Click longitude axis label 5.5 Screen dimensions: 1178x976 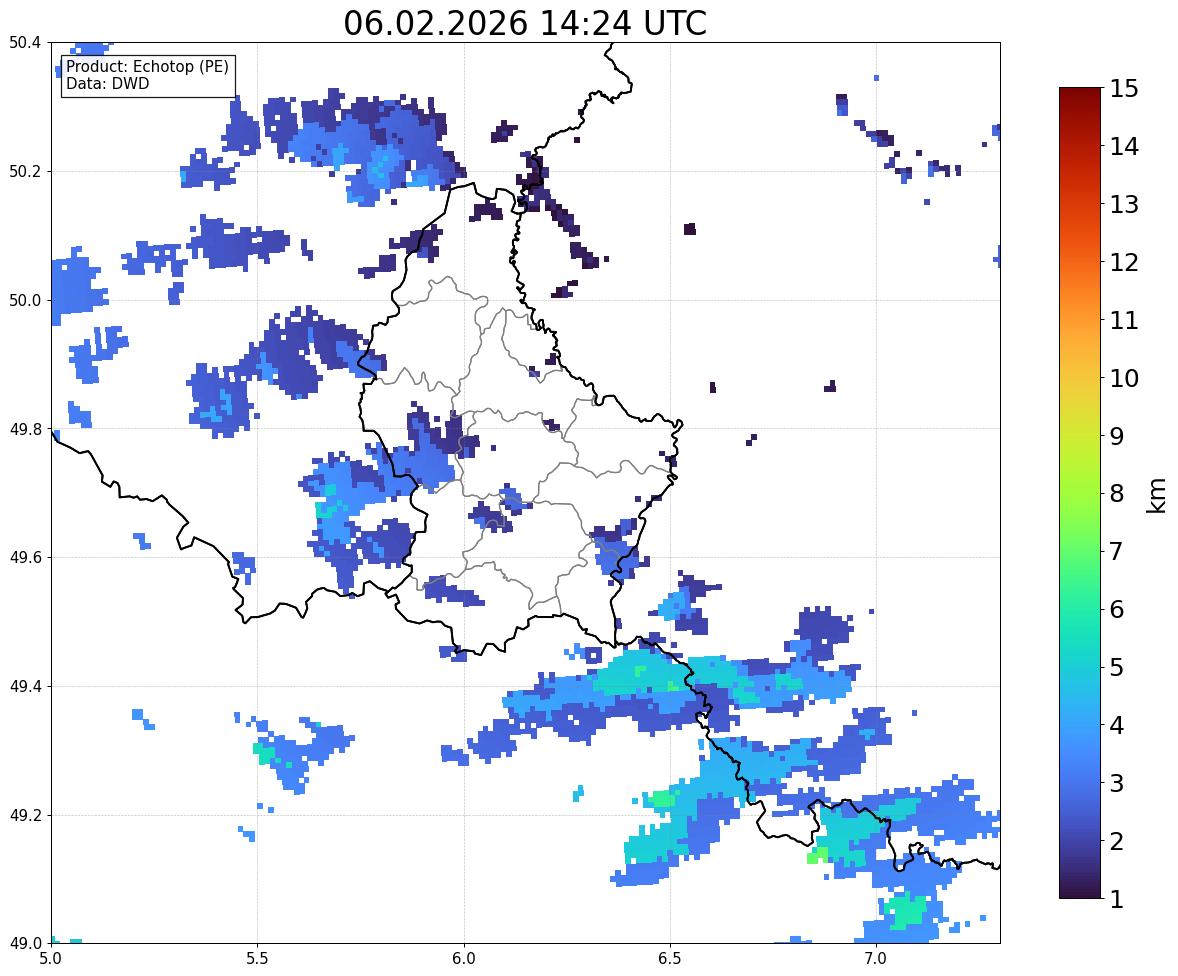(x=257, y=959)
